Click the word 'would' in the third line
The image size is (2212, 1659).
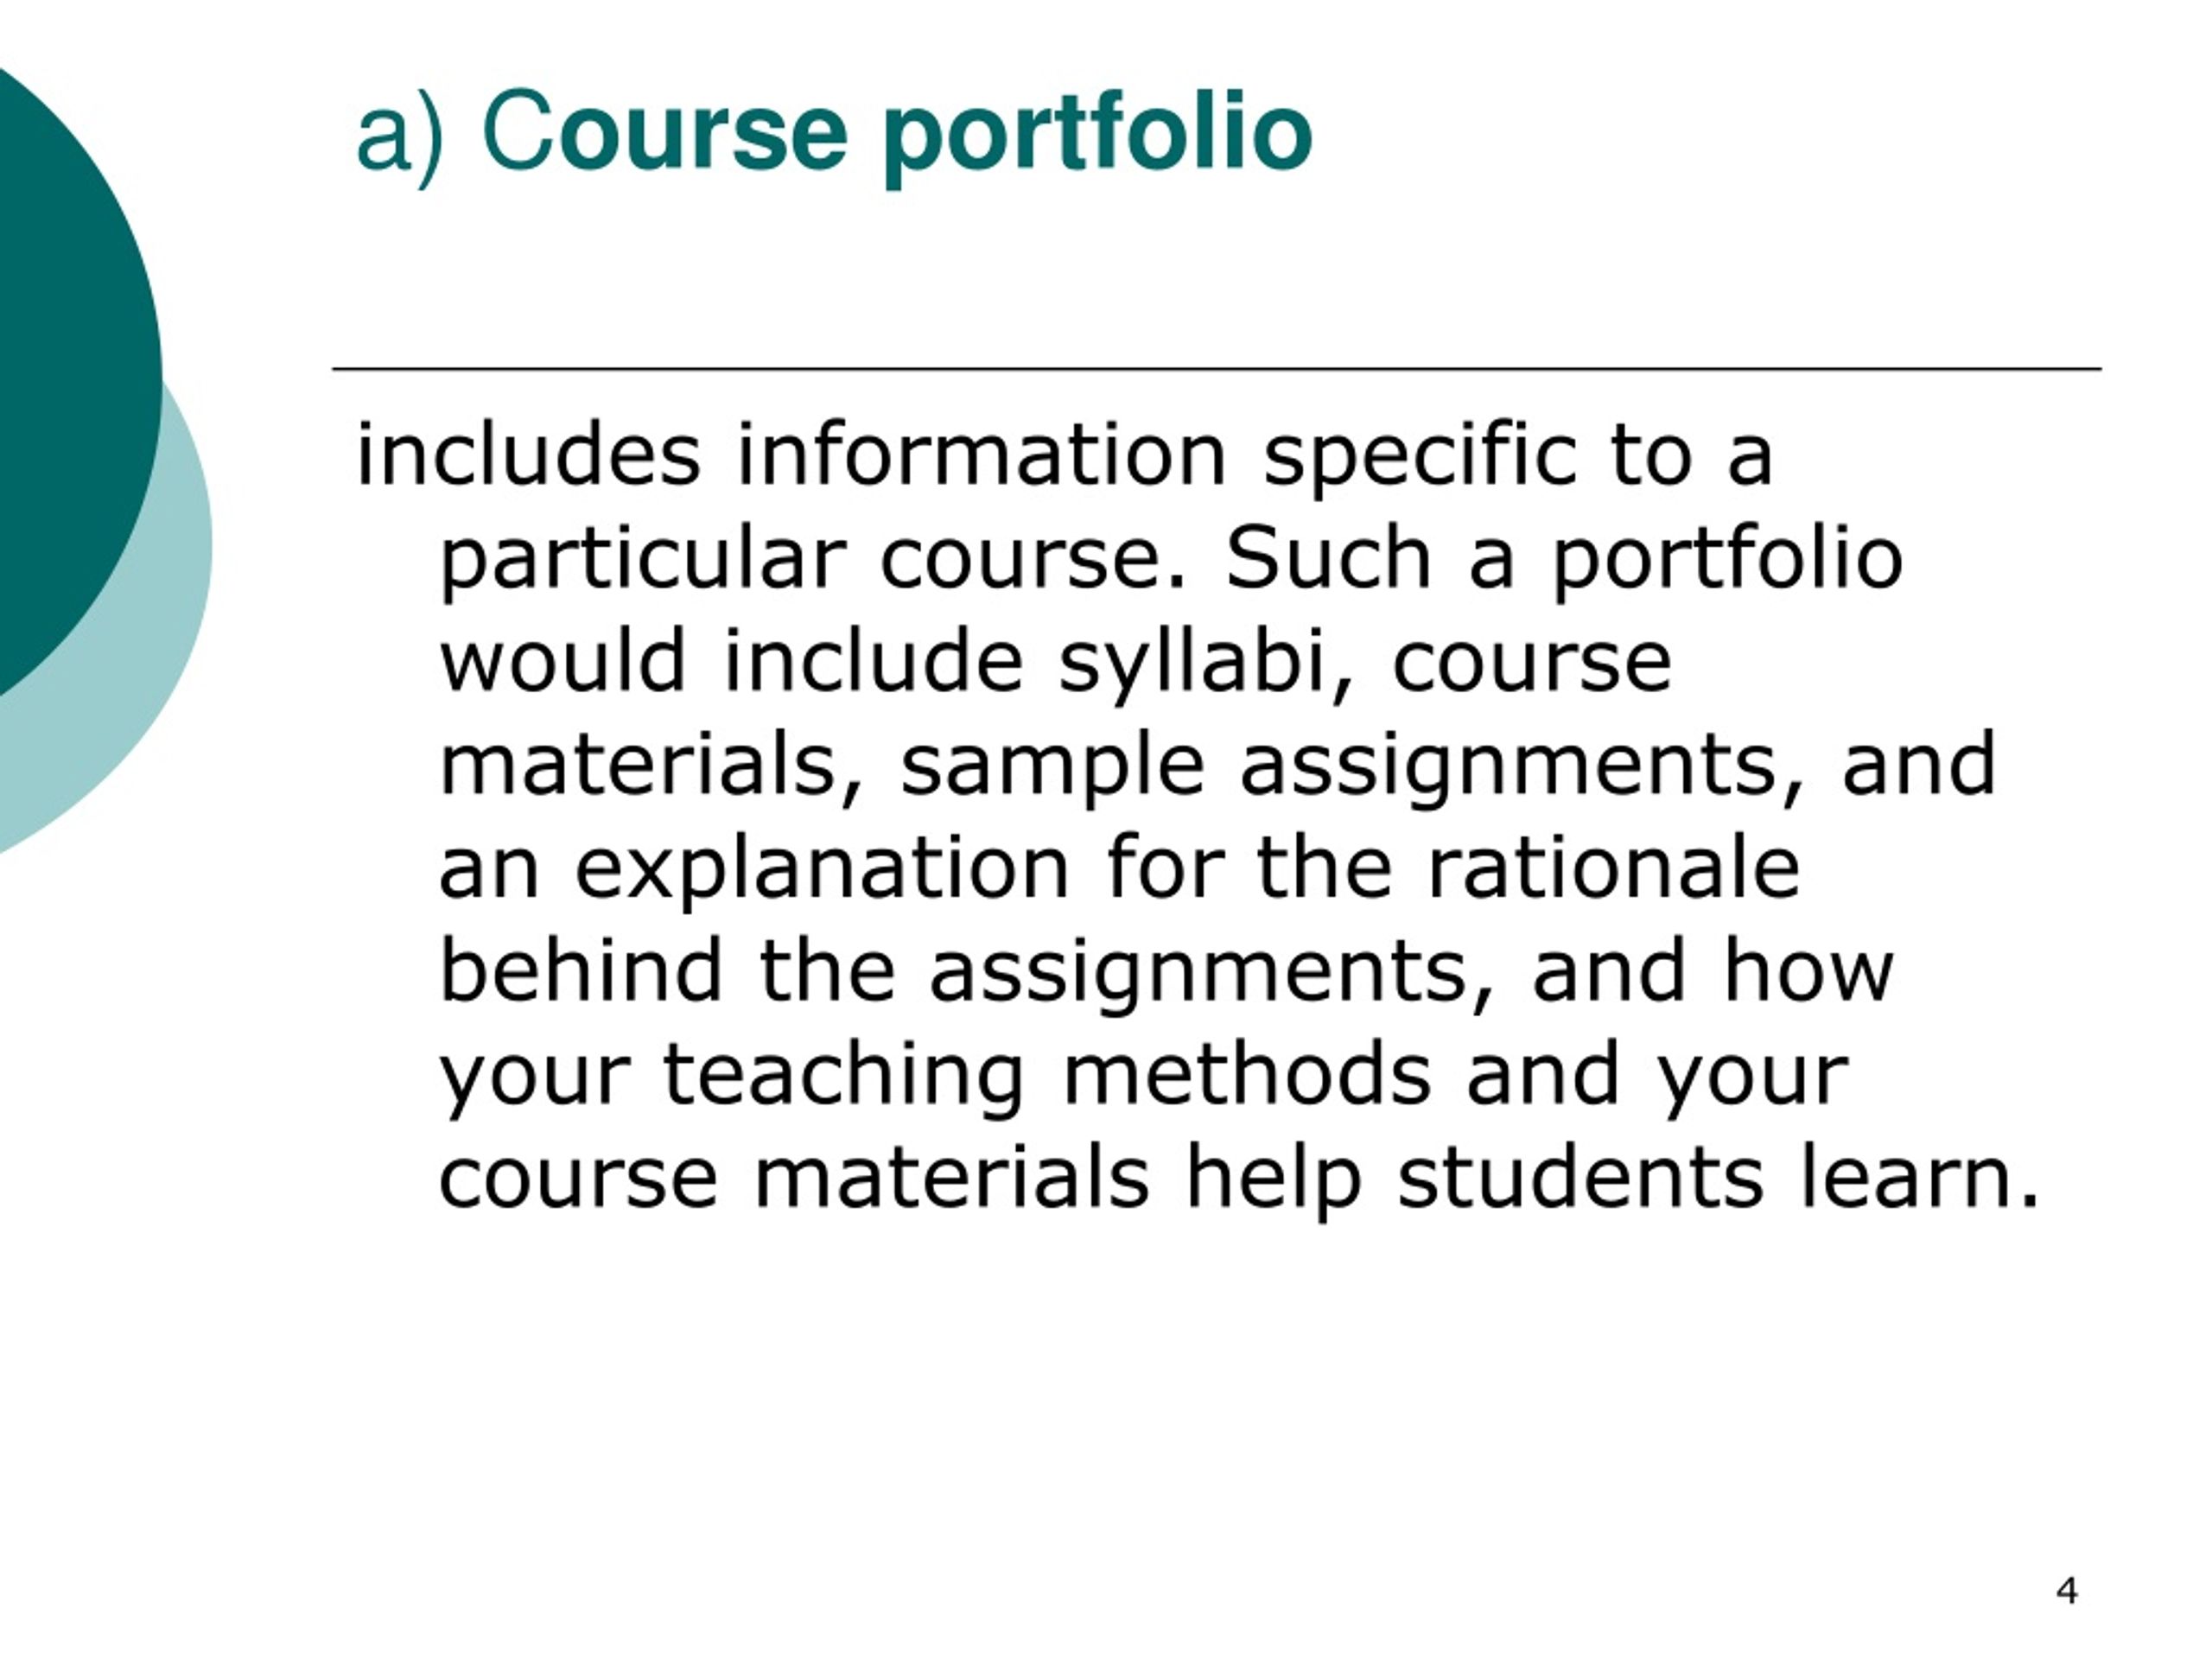pyautogui.click(x=562, y=662)
